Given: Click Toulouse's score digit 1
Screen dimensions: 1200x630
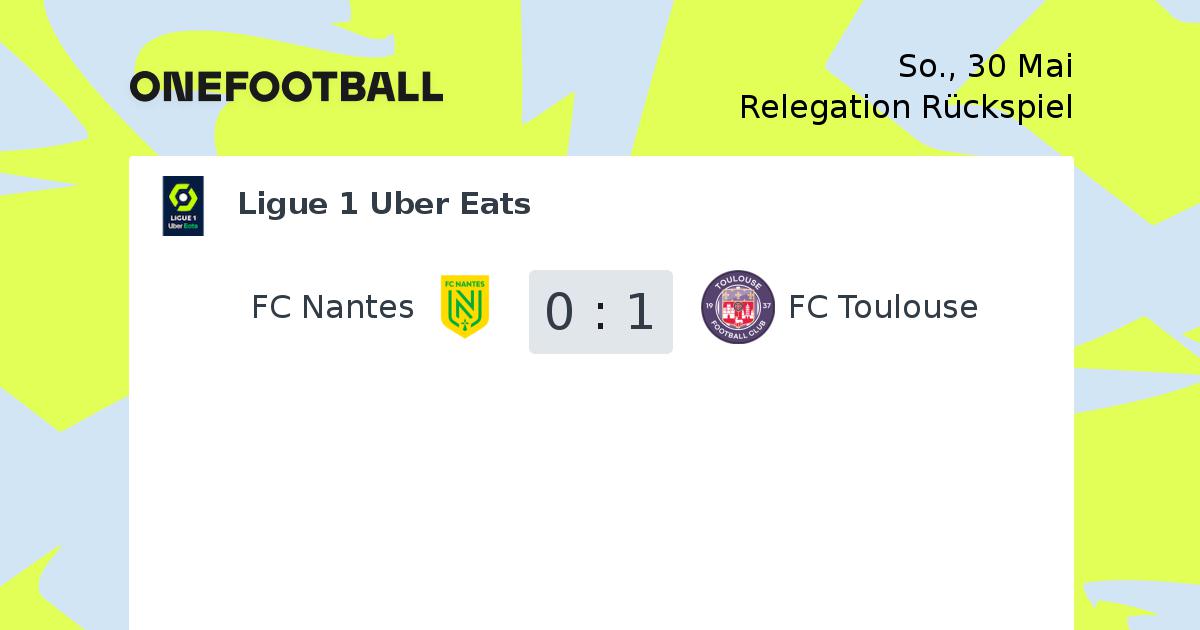Looking at the screenshot, I should 640,312.
